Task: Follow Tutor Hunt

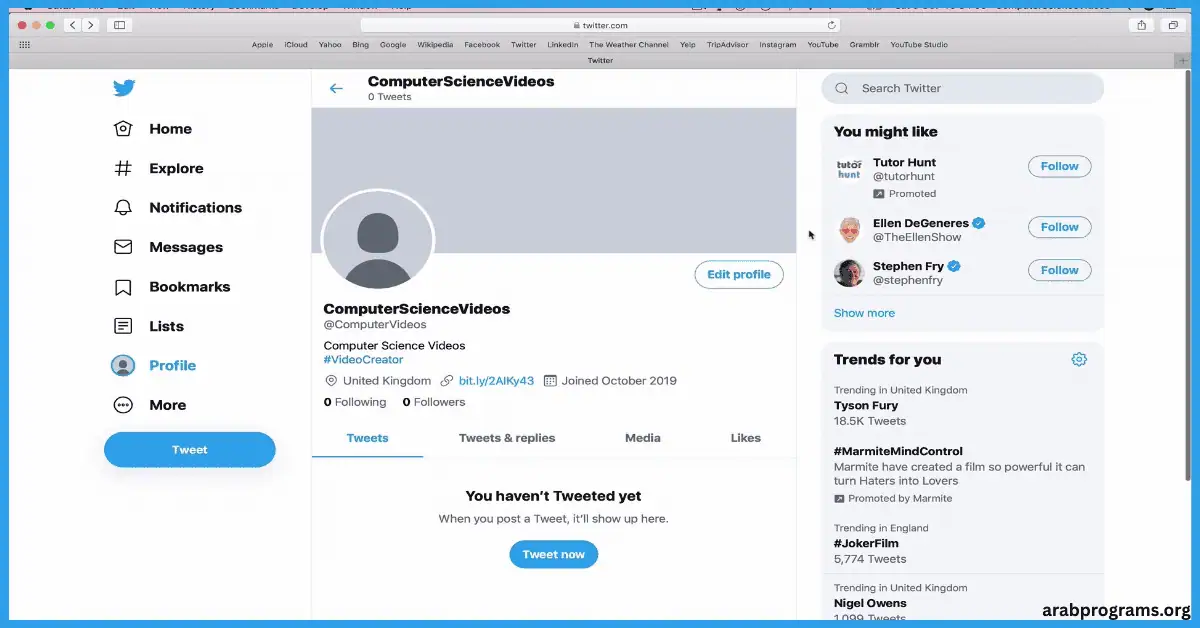Action: [x=1059, y=167]
